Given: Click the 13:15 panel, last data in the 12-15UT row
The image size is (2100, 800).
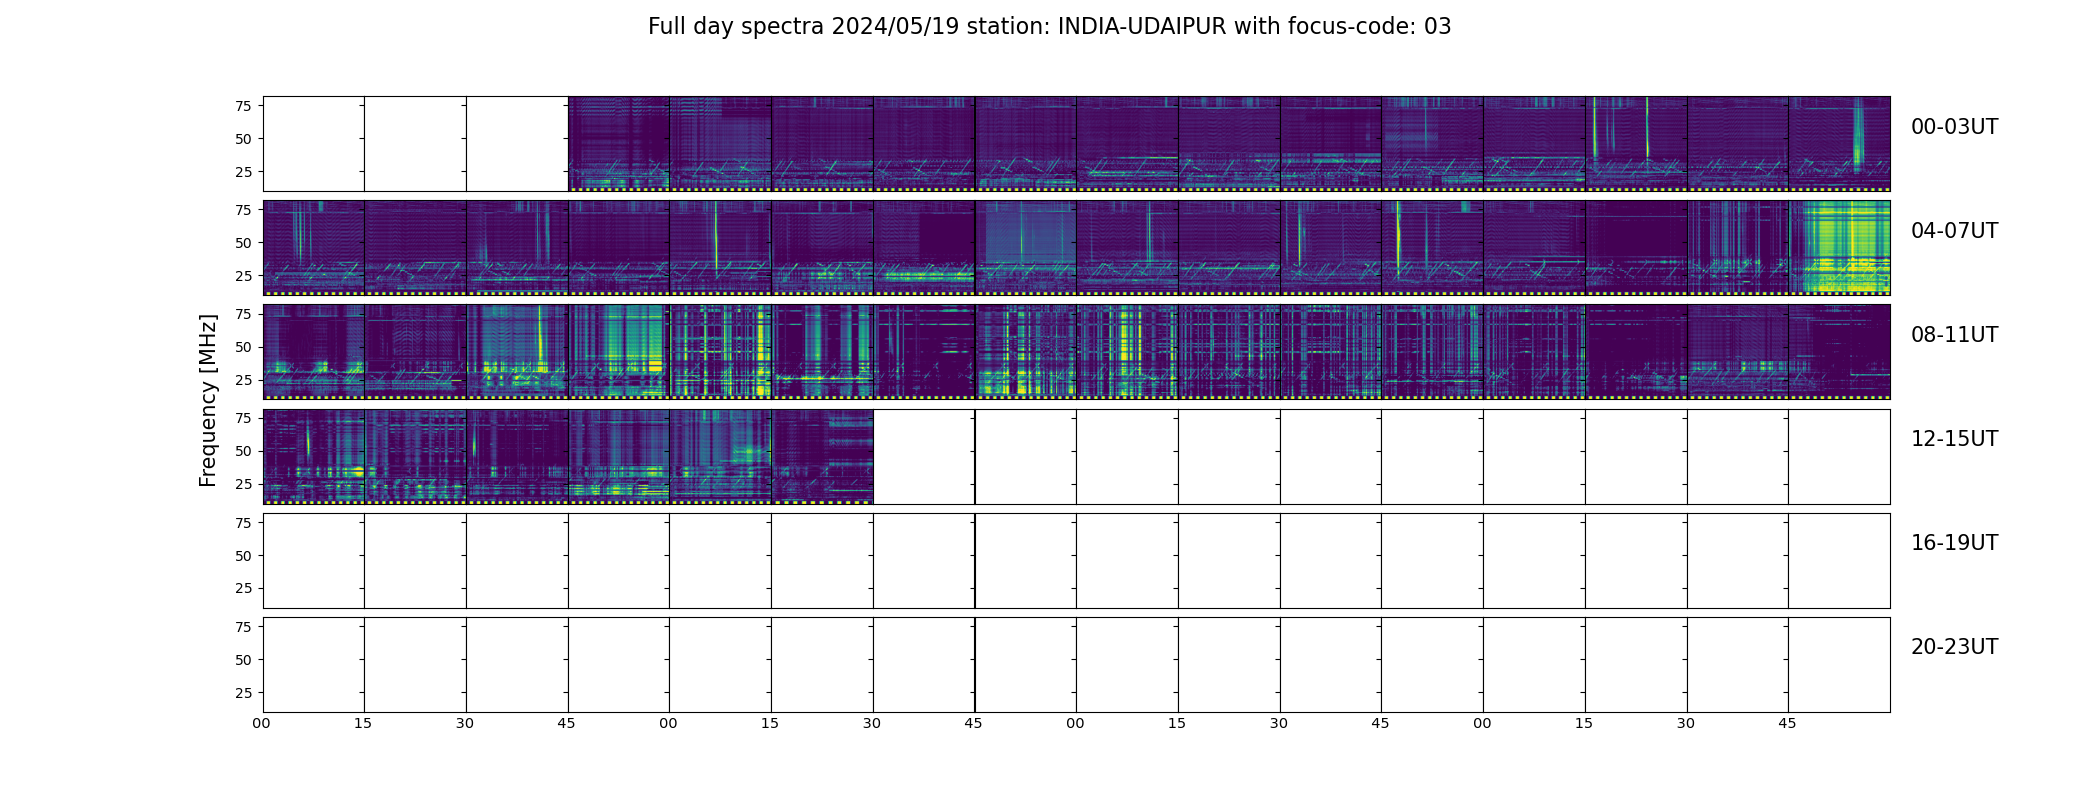Looking at the screenshot, I should pyautogui.click(x=822, y=456).
